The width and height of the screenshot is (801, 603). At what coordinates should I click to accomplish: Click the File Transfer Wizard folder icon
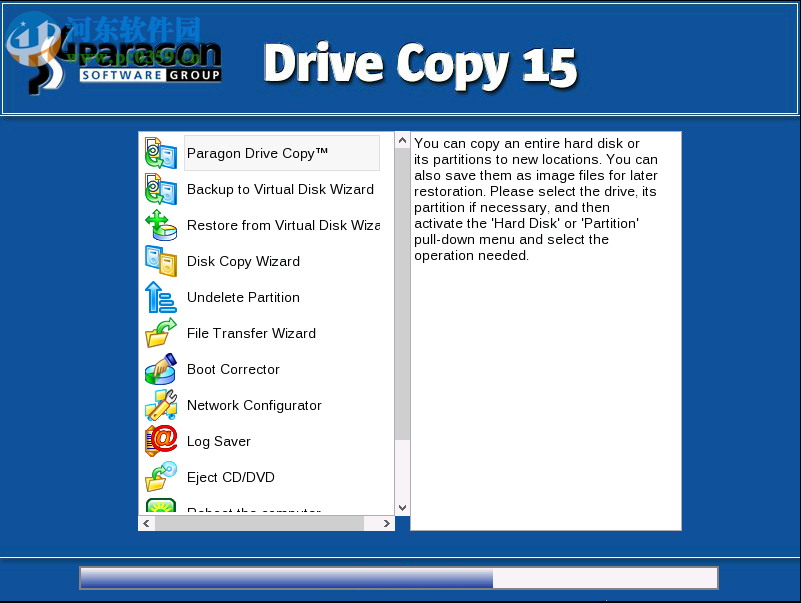161,333
